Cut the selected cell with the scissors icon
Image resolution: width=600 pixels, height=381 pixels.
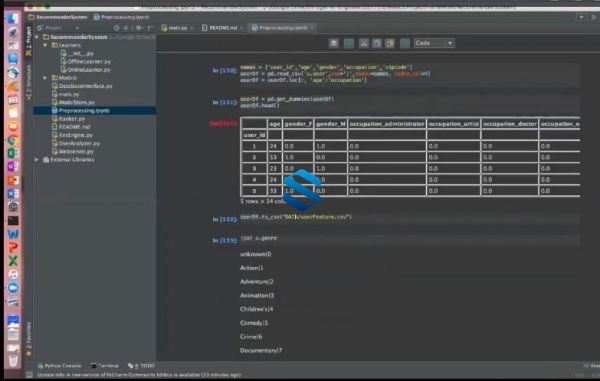click(364, 43)
